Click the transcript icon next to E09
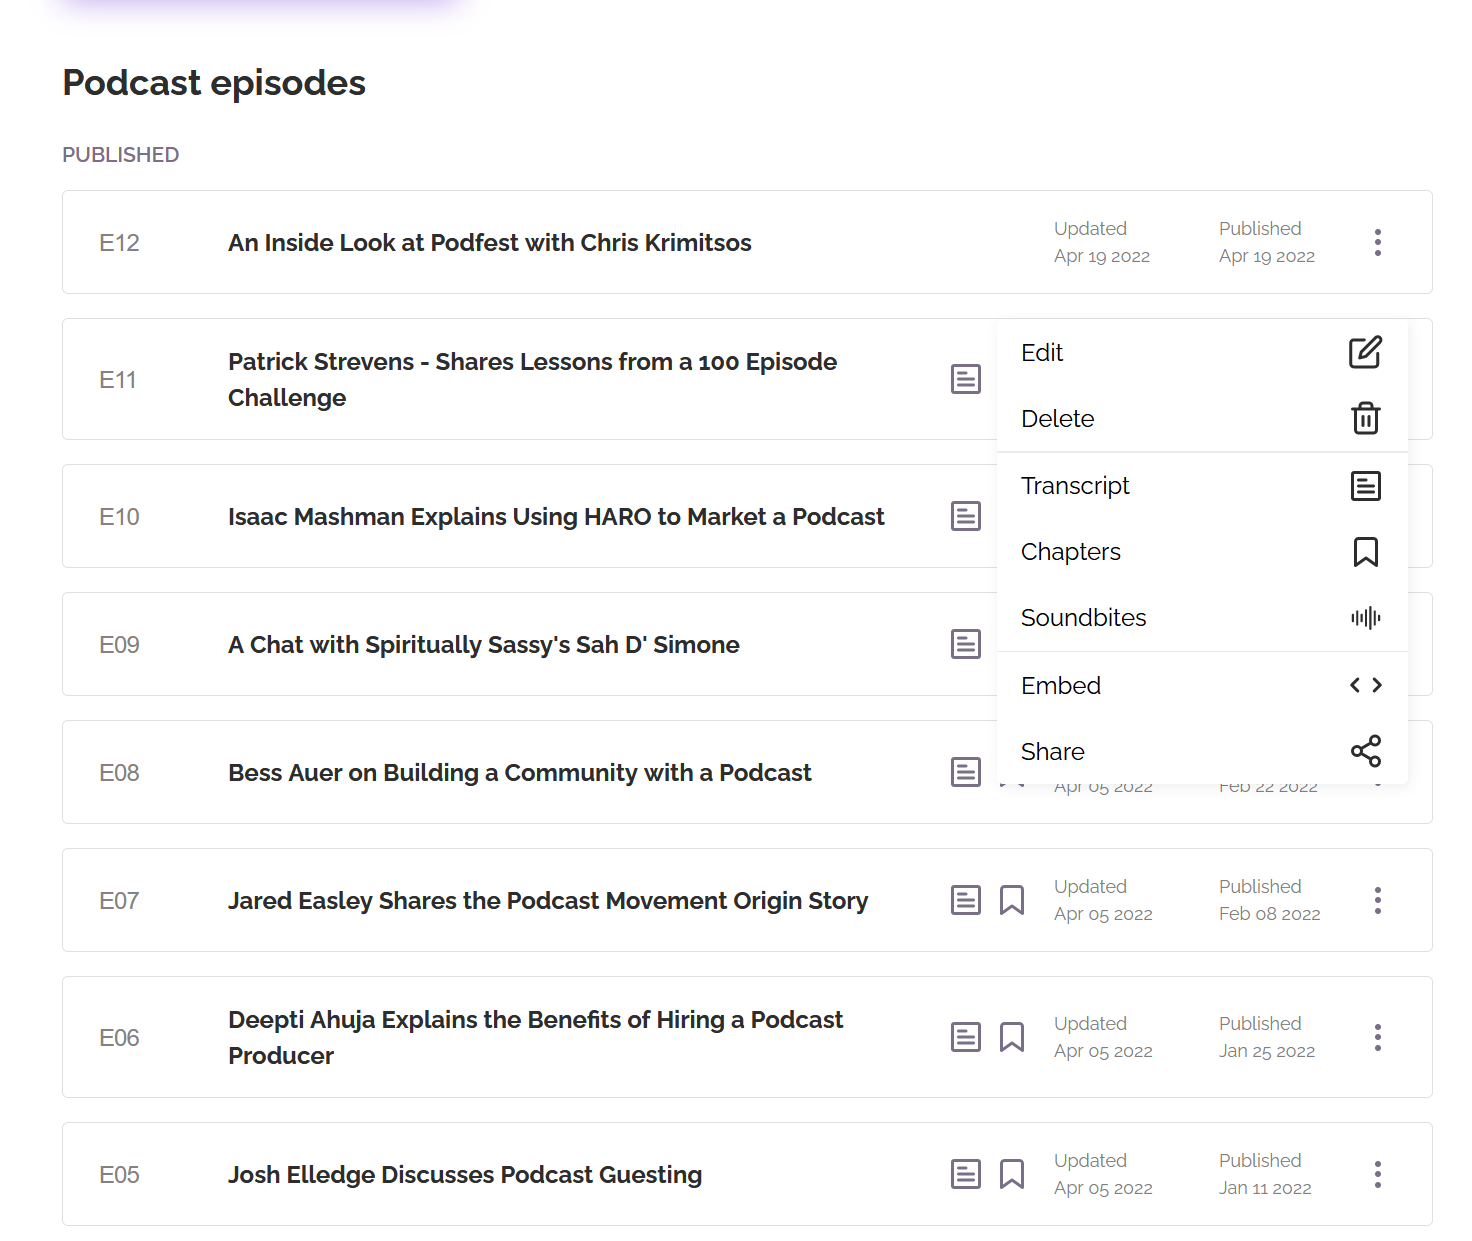The height and width of the screenshot is (1241, 1472). click(965, 644)
